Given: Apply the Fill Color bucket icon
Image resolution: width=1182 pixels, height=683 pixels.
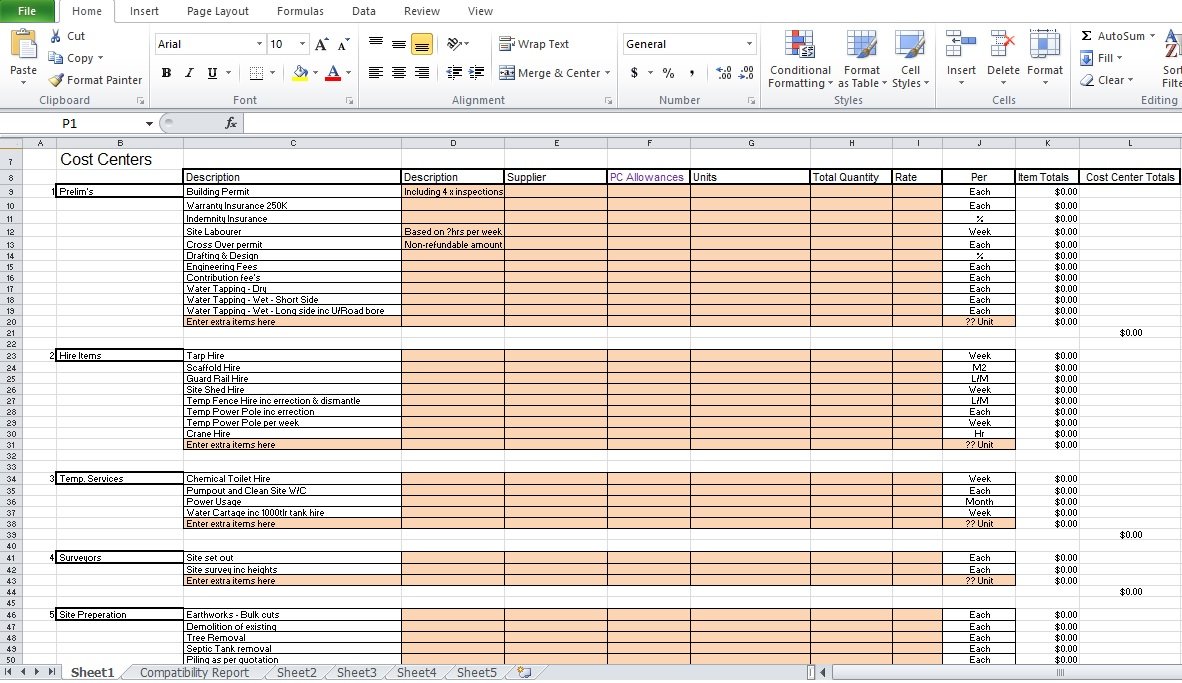Looking at the screenshot, I should click(x=300, y=73).
